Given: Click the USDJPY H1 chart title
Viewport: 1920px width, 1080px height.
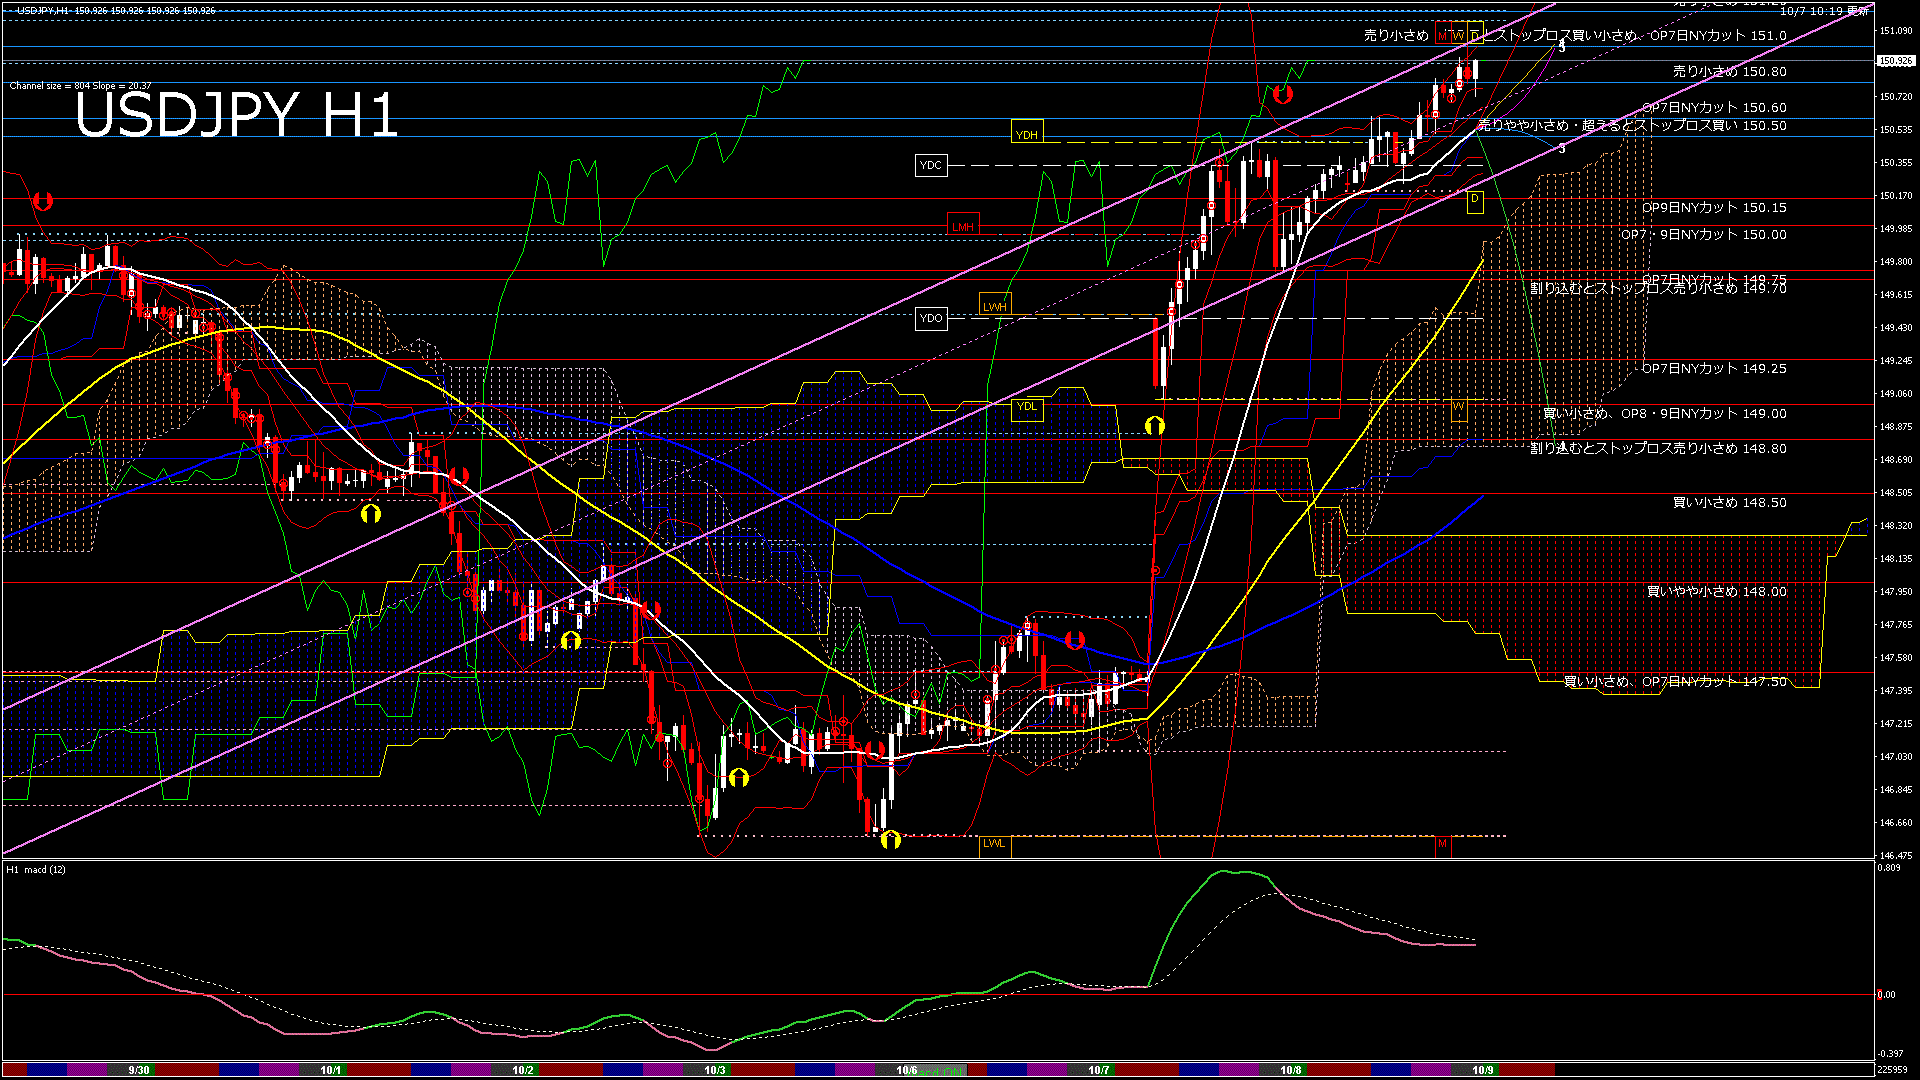Looking at the screenshot, I should point(236,115).
